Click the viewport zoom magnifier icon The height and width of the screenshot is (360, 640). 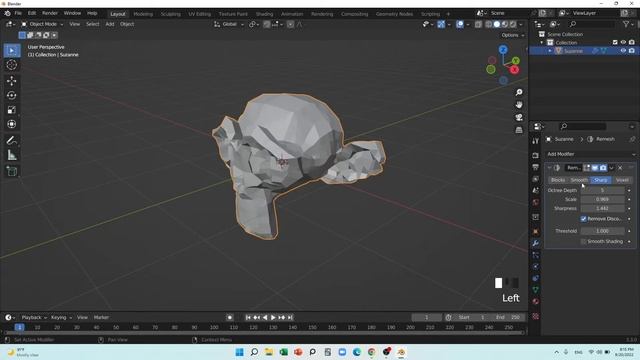point(519,92)
